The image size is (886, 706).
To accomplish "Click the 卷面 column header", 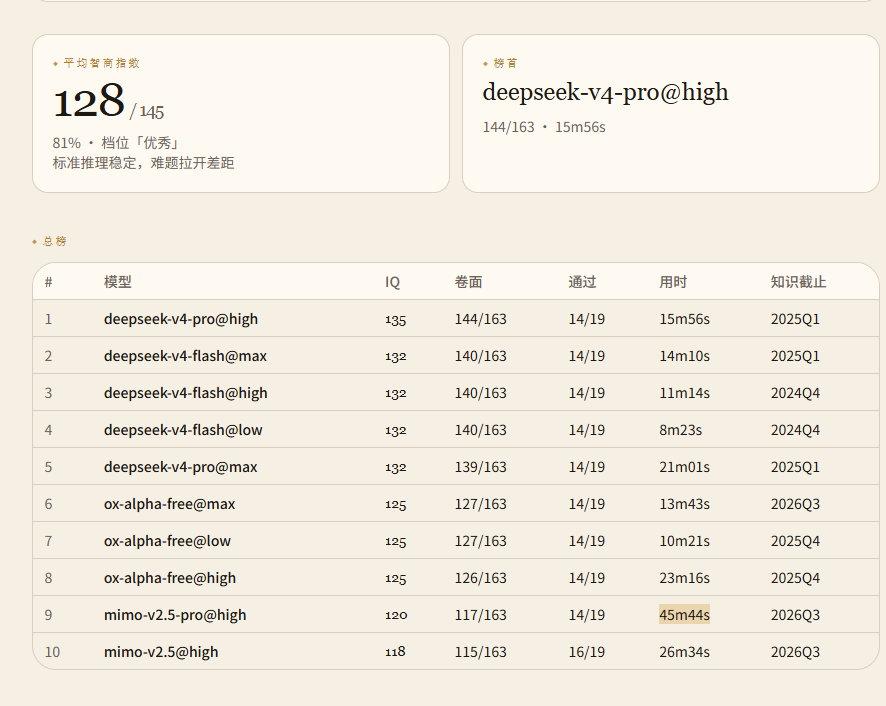I will click(x=468, y=281).
